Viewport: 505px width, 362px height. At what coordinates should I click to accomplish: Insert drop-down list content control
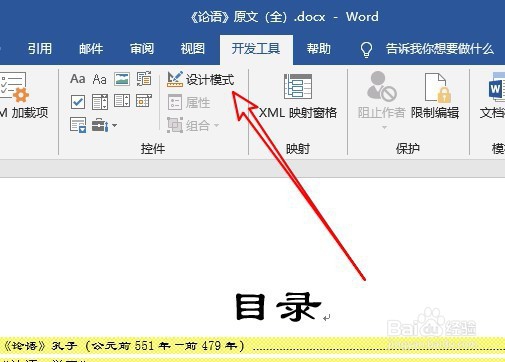[x=122, y=101]
